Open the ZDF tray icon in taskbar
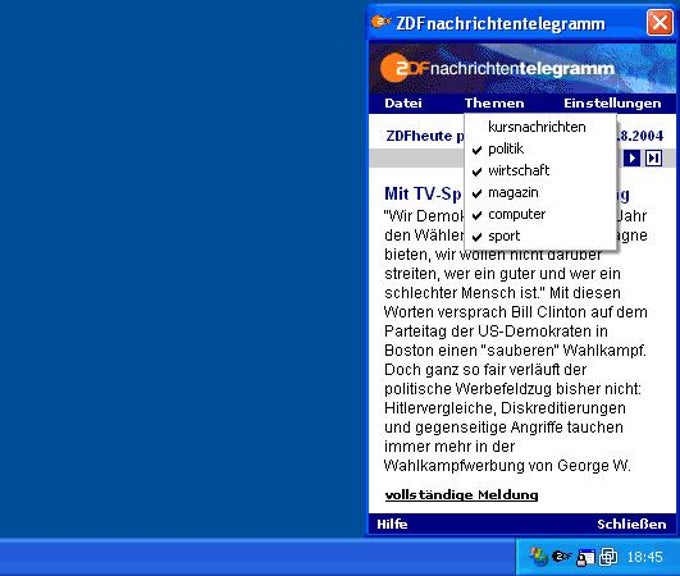 click(x=562, y=556)
